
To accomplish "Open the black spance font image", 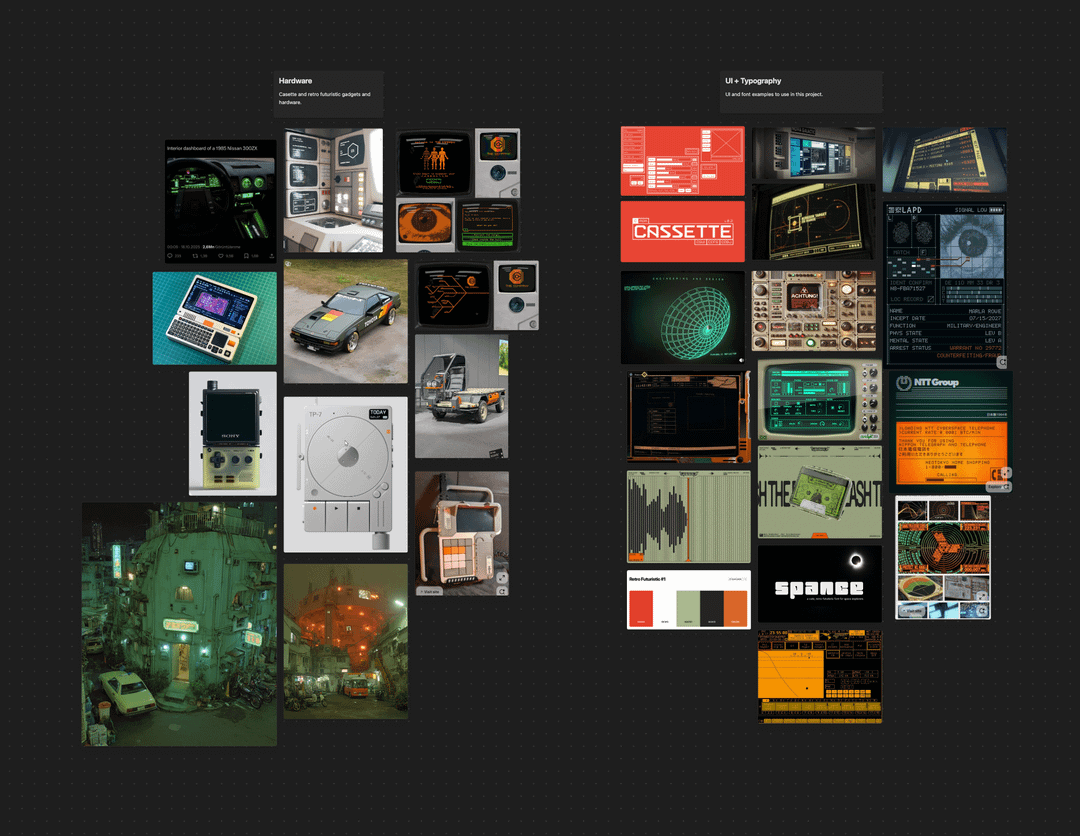I will click(x=819, y=583).
